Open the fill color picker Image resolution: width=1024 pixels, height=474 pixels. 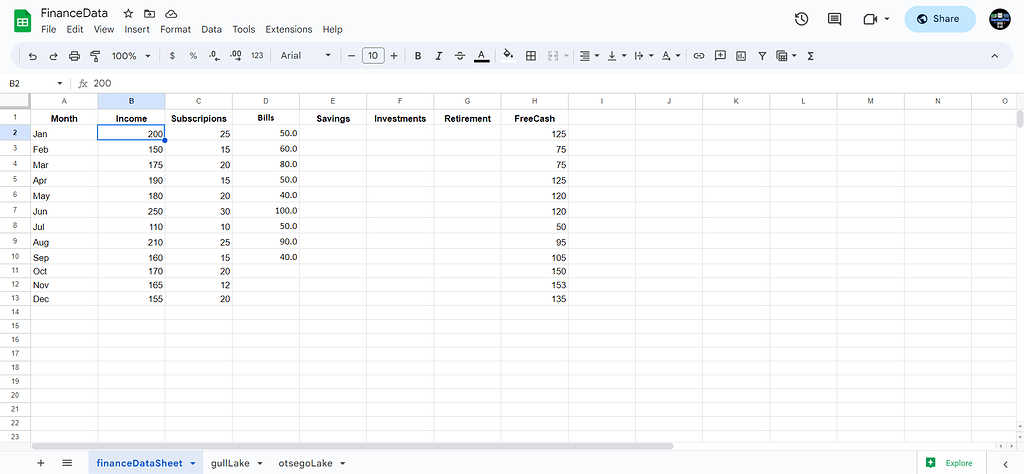point(508,56)
